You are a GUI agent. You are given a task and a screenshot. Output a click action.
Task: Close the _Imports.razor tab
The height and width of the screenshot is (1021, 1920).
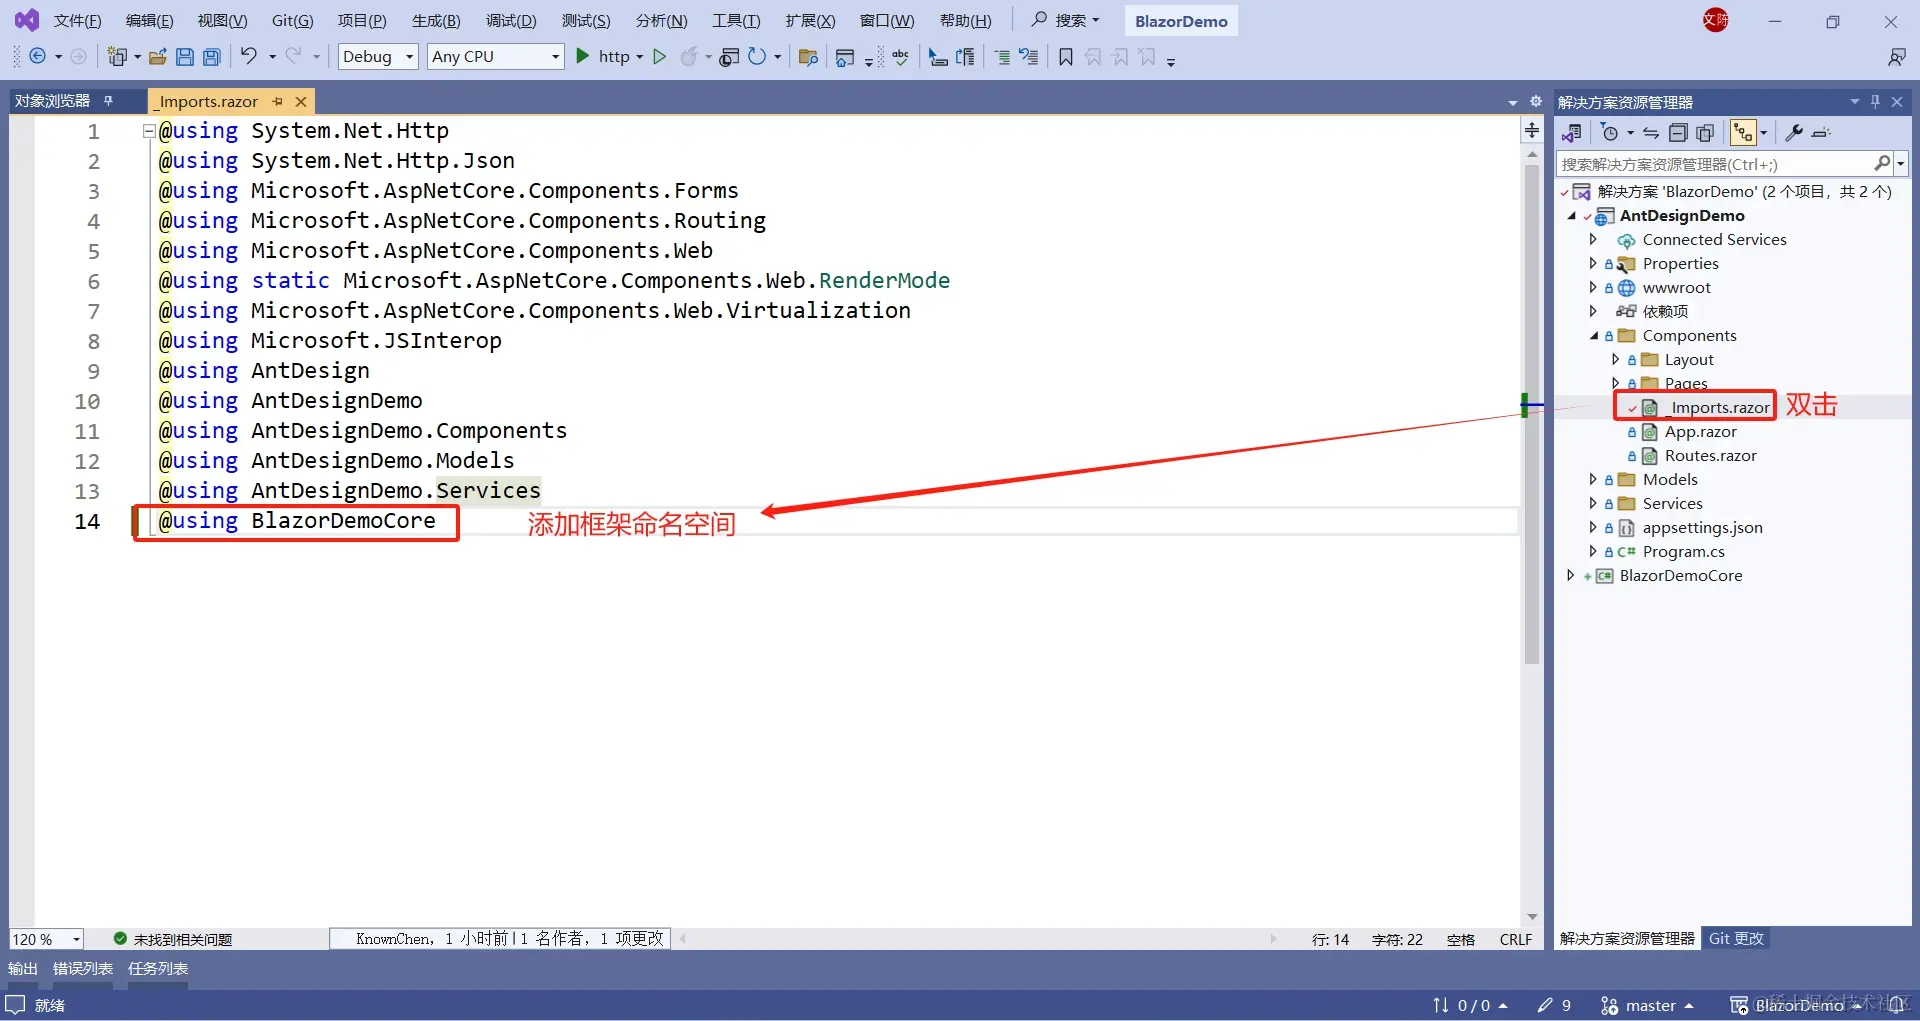point(301,101)
